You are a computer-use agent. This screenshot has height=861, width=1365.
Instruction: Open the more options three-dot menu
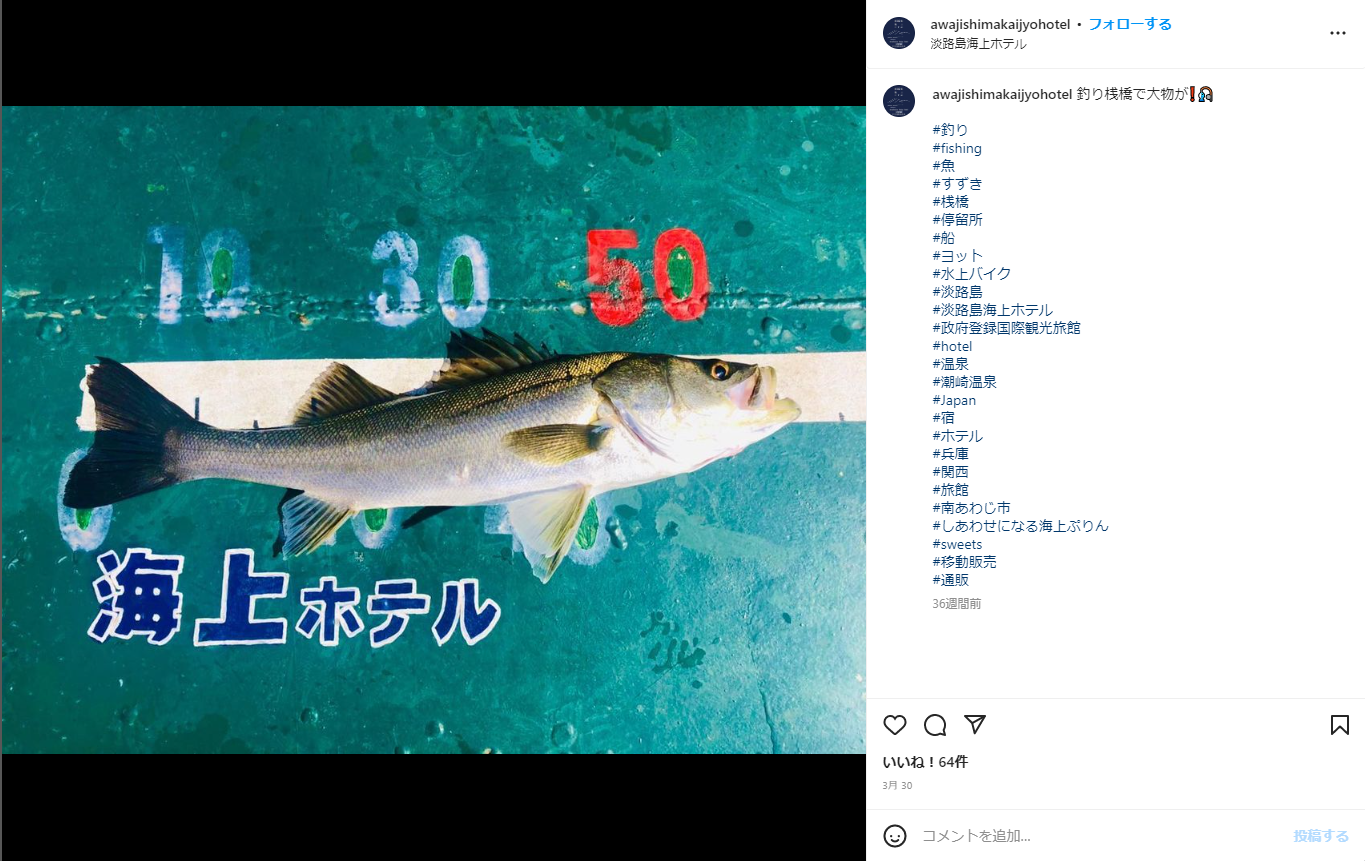coord(1338,33)
